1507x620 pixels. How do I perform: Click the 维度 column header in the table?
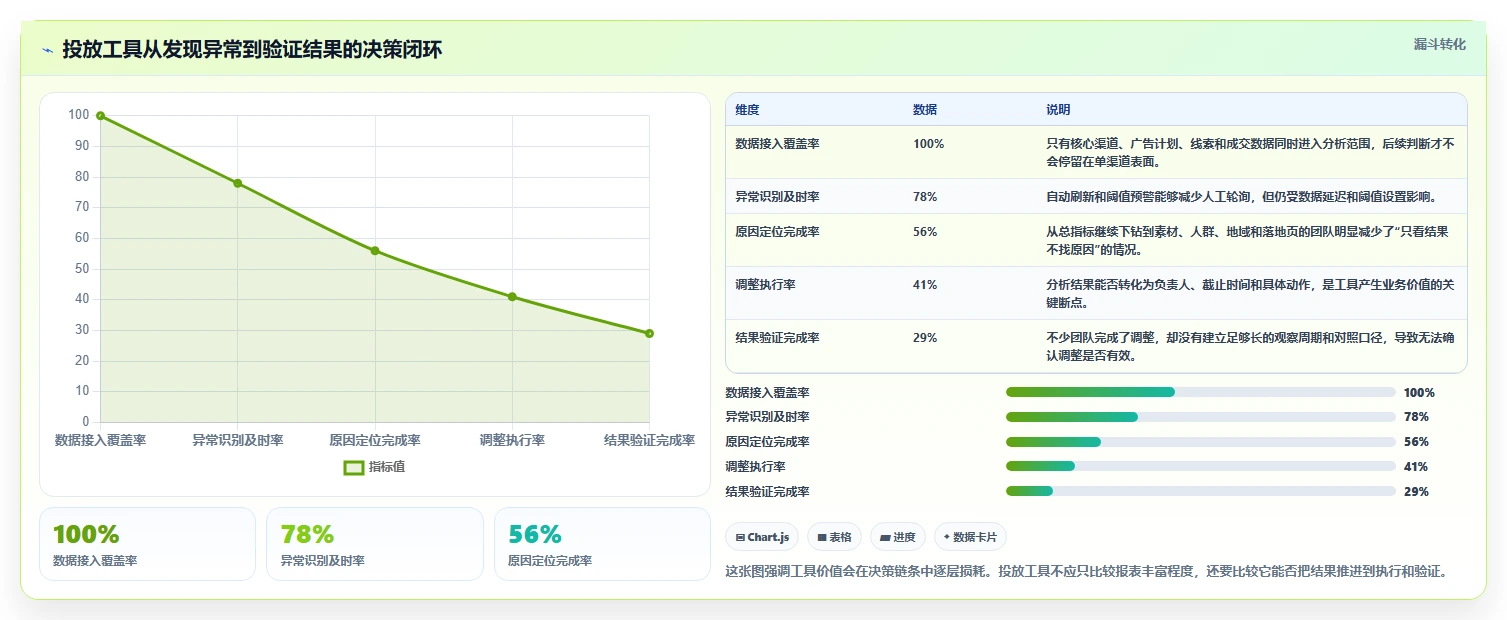coord(747,110)
